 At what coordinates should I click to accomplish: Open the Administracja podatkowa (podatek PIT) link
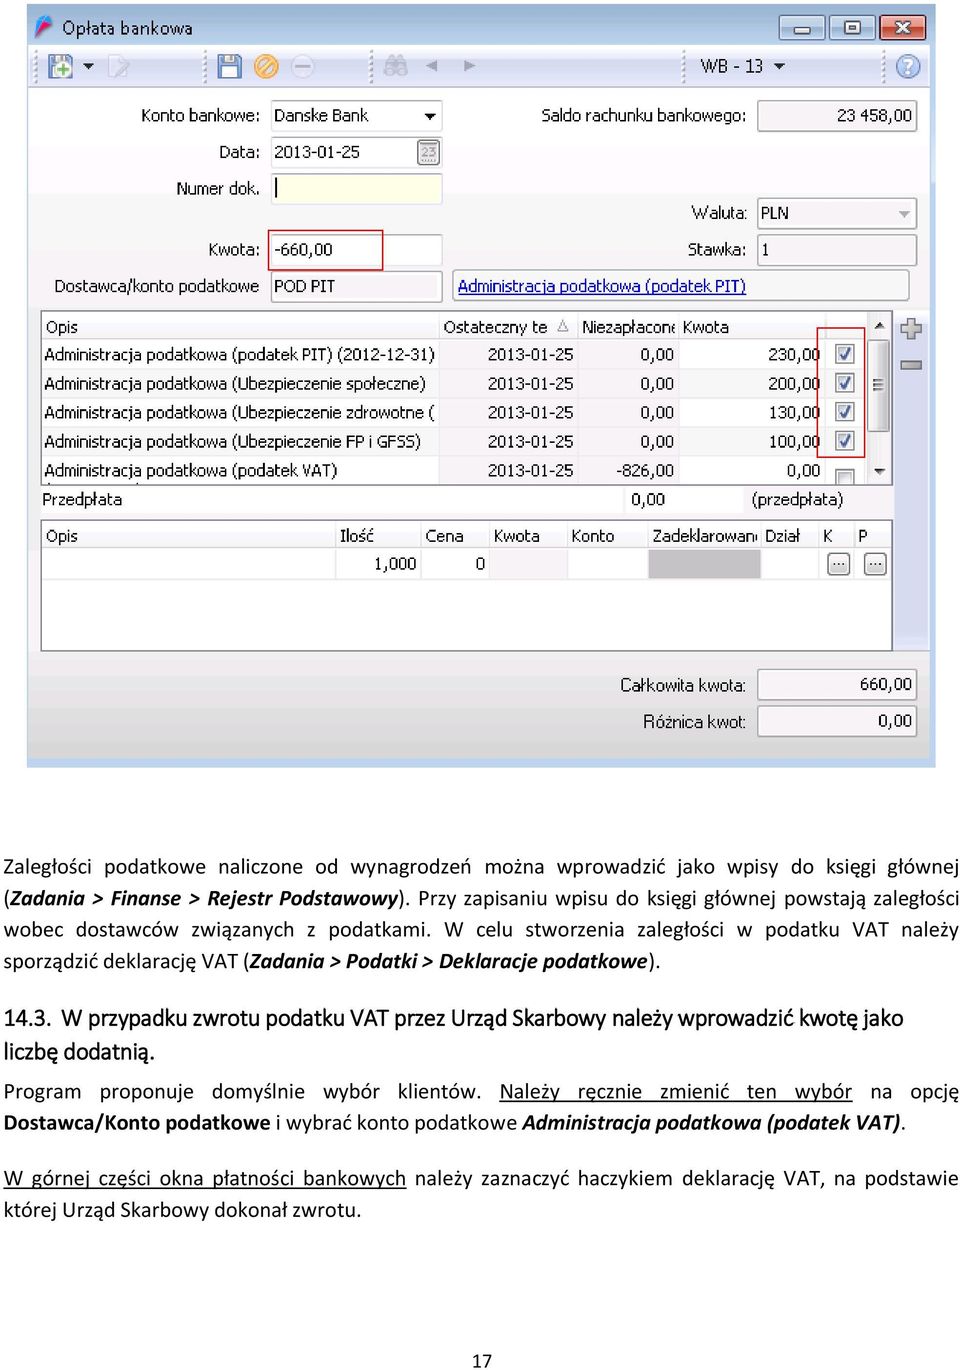(x=602, y=286)
